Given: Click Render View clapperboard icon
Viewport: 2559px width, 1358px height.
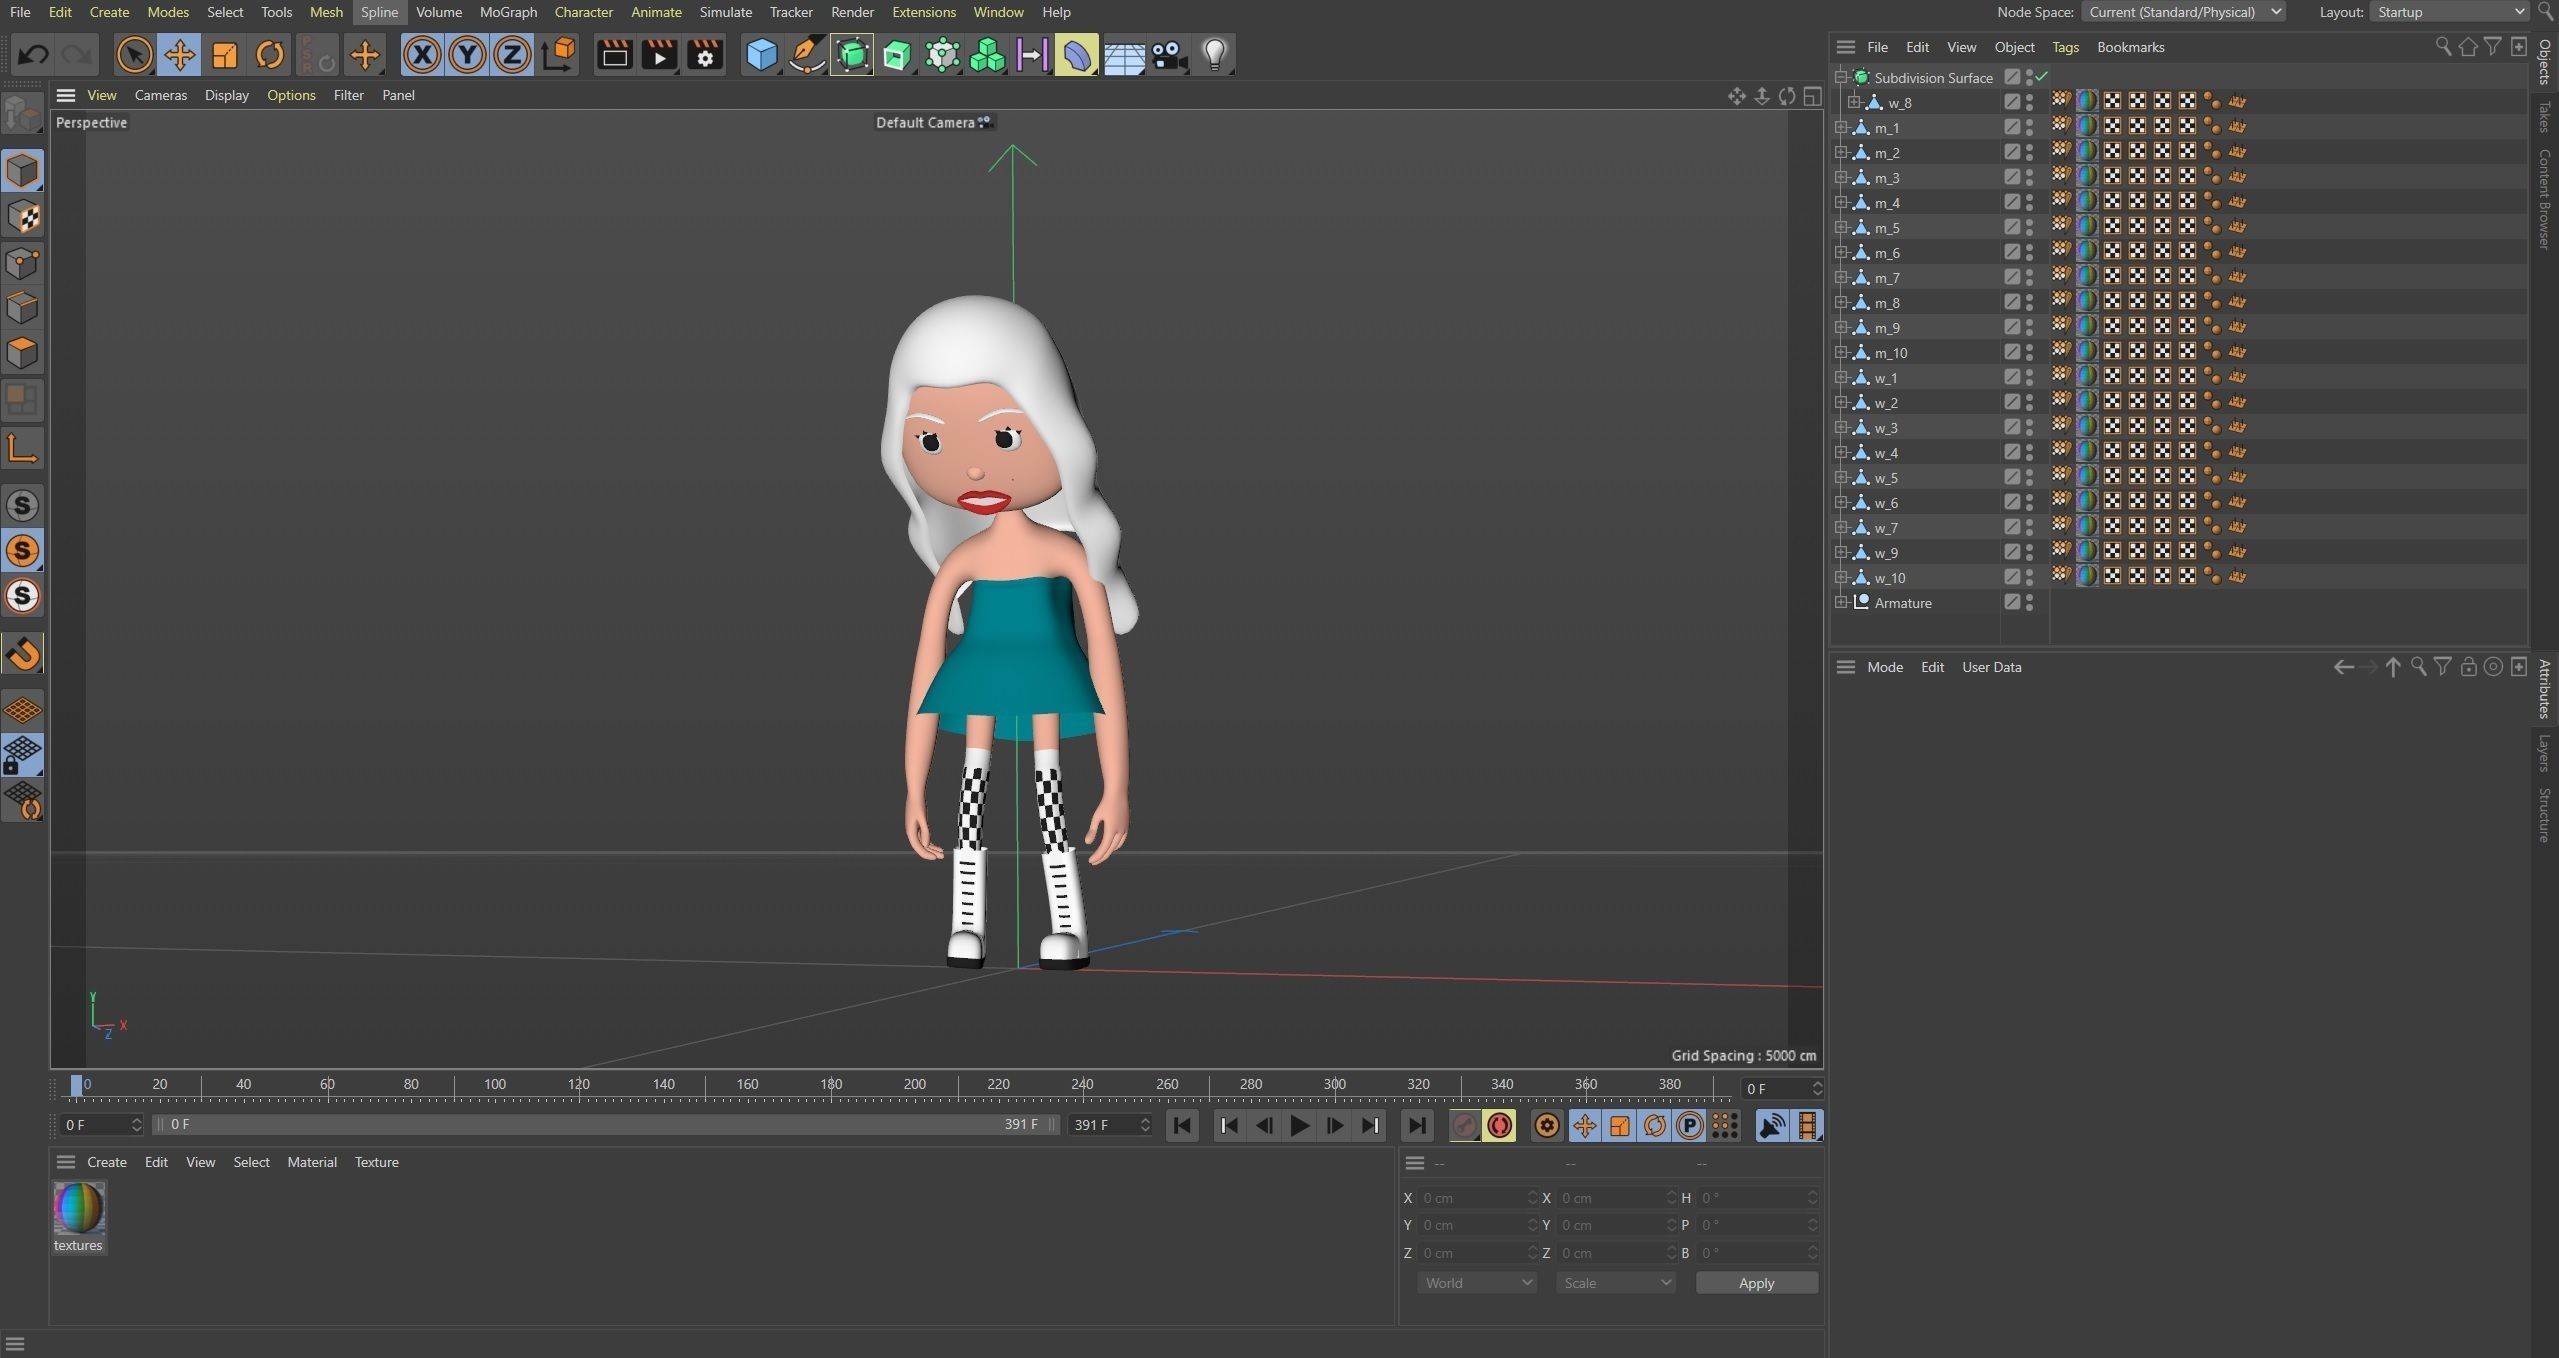Looking at the screenshot, I should 614,55.
